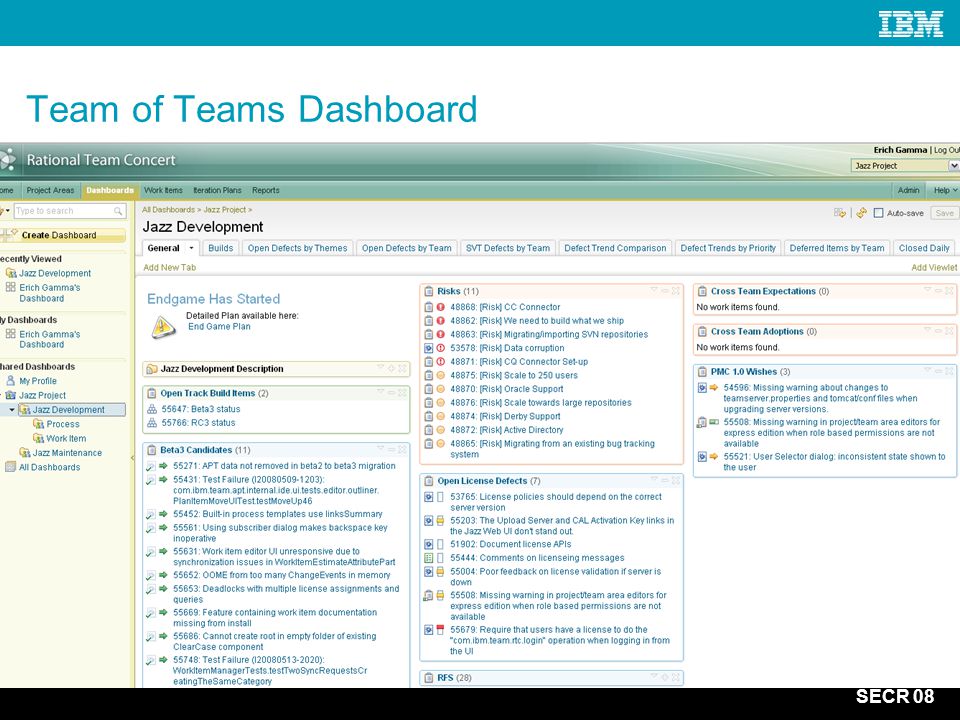Open the Jazz Project selector dropdown
Screen dimensions: 960x720
click(905, 166)
